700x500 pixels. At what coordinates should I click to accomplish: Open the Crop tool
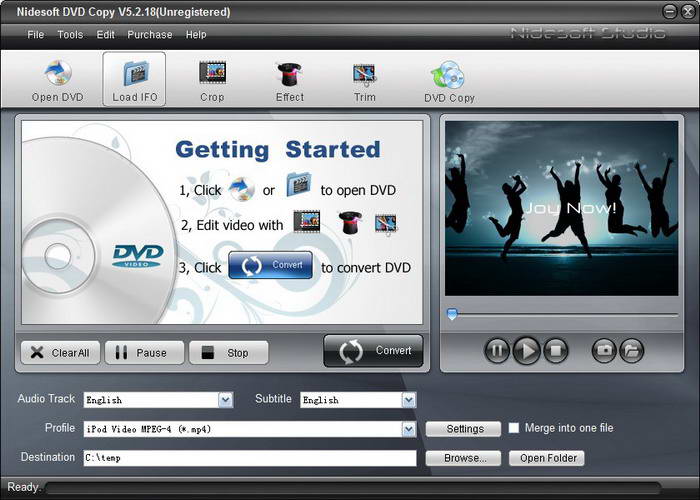(x=212, y=80)
